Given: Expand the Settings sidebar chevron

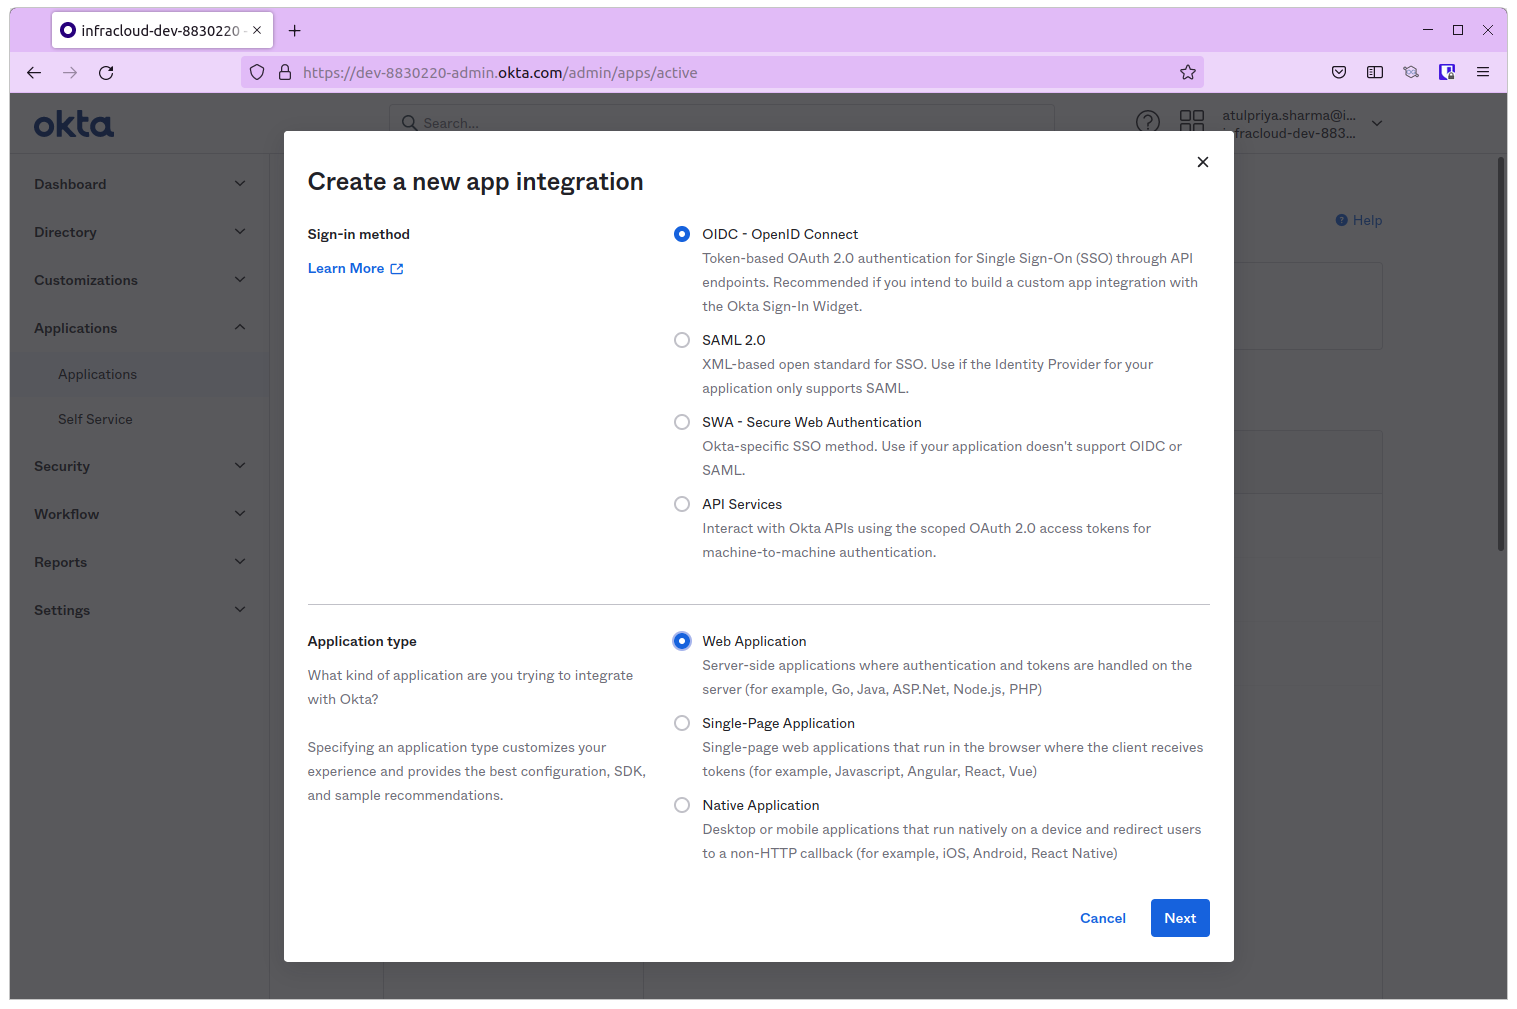Looking at the screenshot, I should 240,609.
